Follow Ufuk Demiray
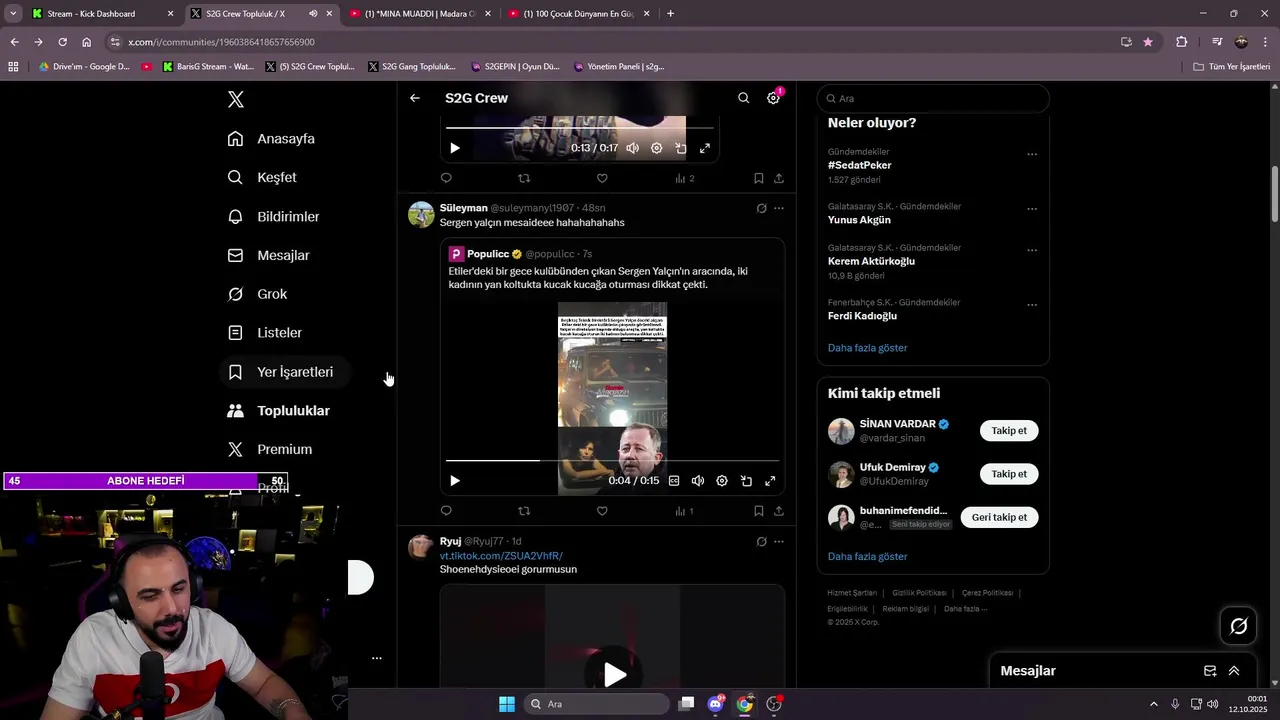Image resolution: width=1280 pixels, height=720 pixels. click(1009, 474)
